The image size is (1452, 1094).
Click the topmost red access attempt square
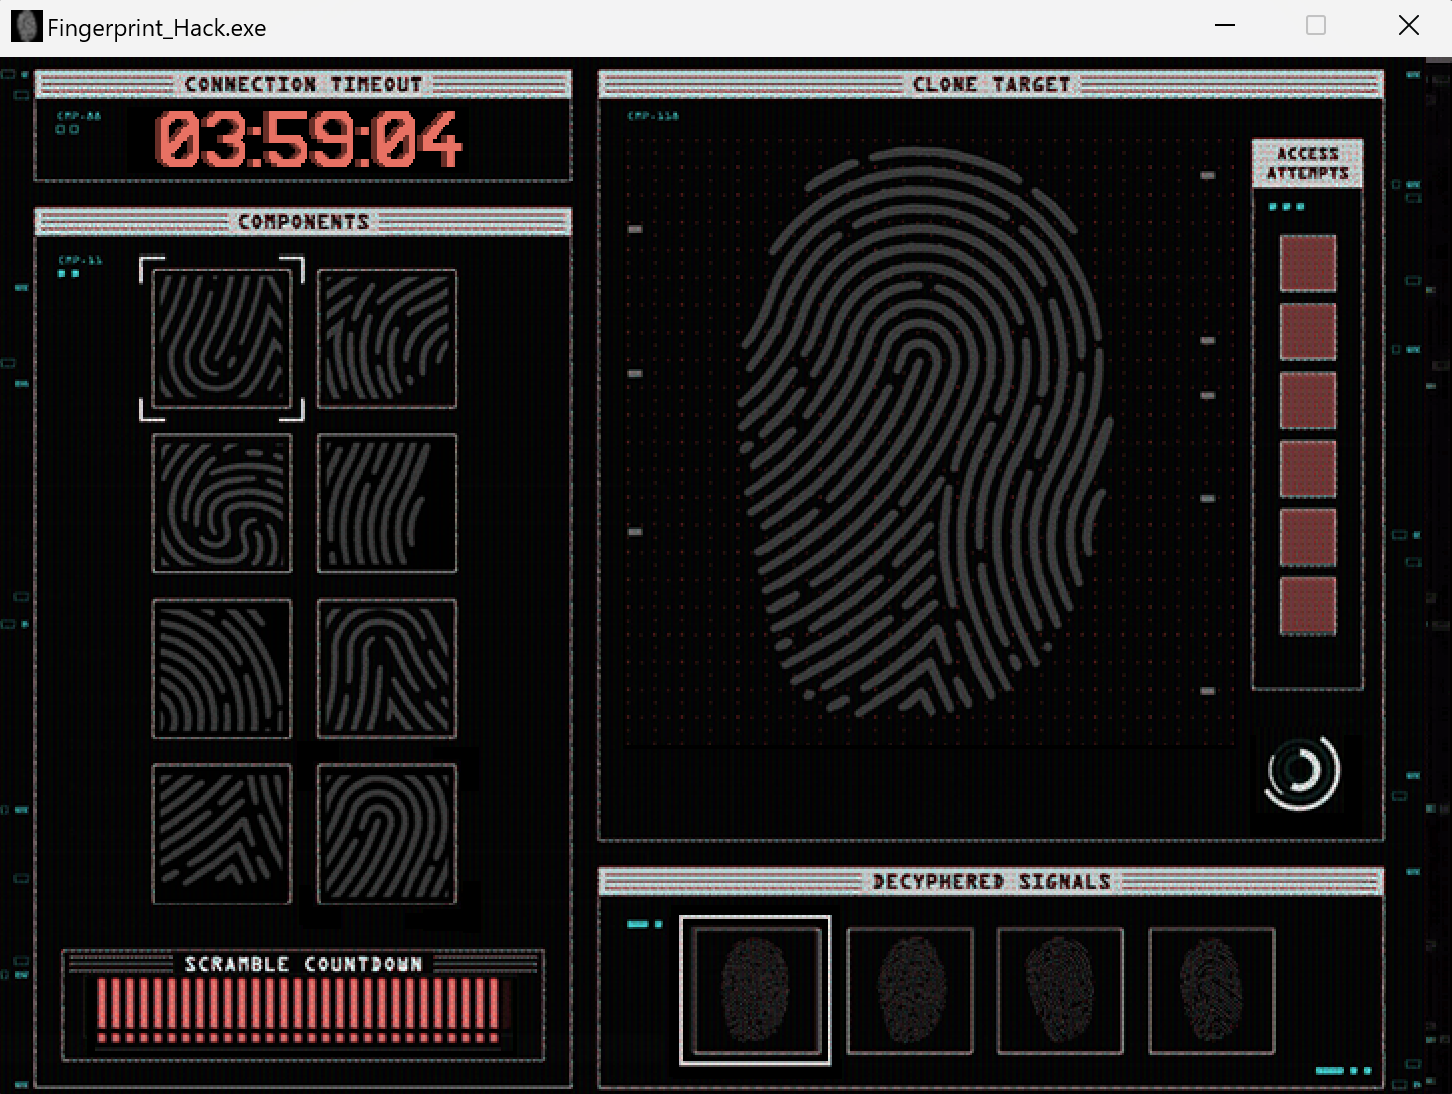1307,264
